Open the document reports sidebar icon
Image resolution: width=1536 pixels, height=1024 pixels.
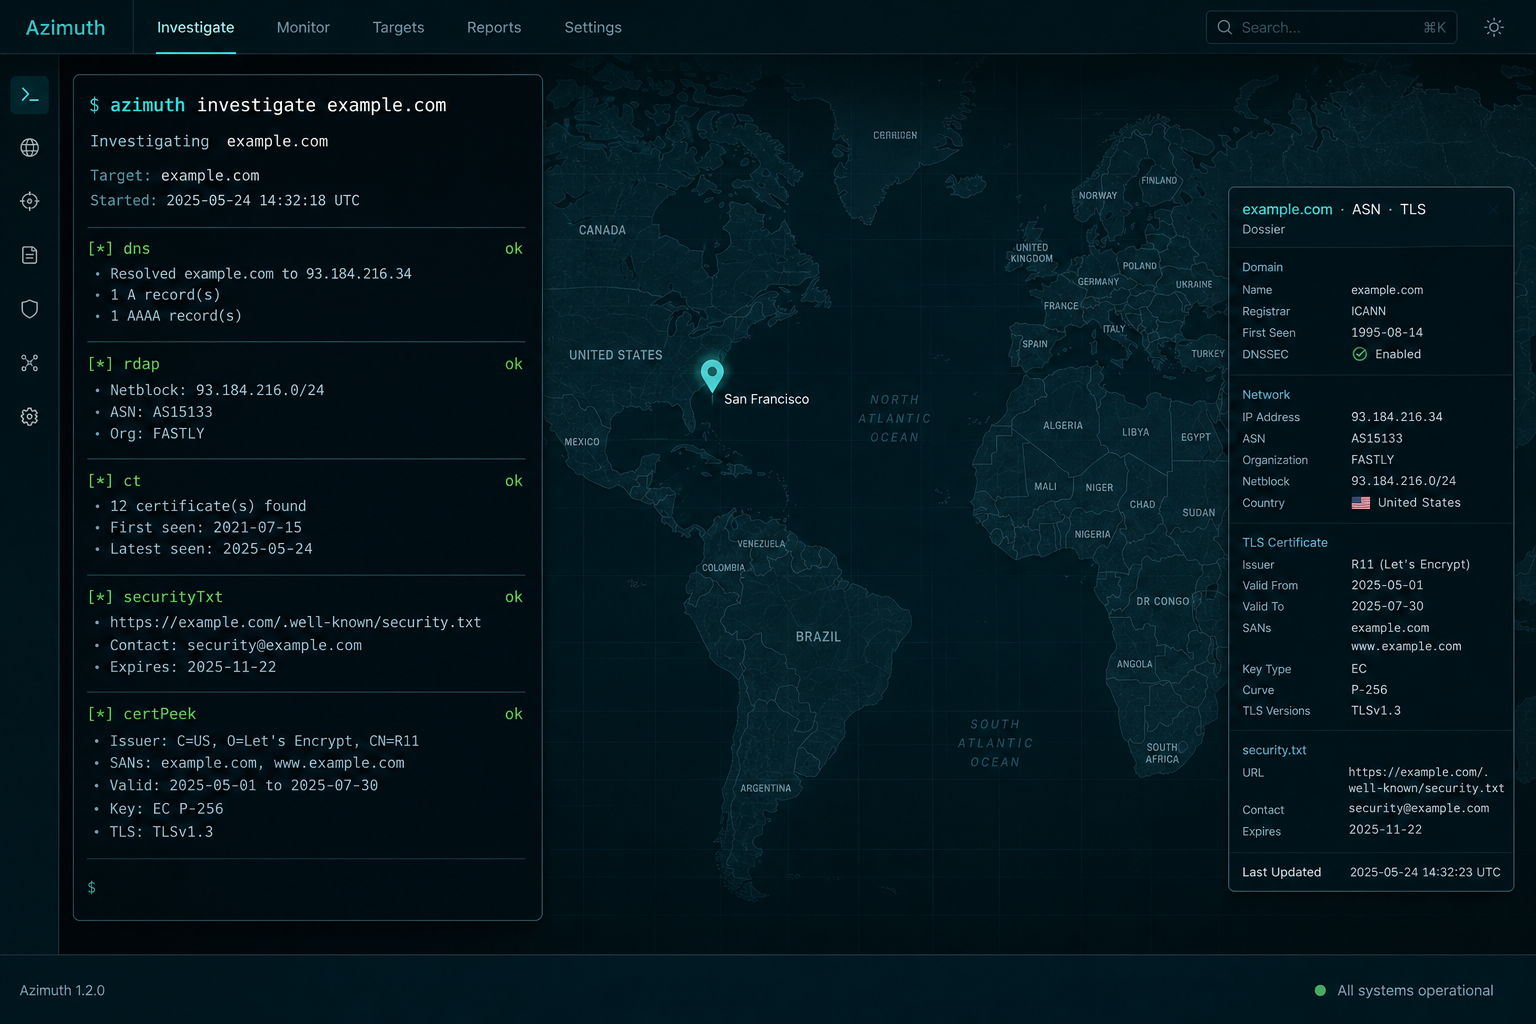click(30, 255)
